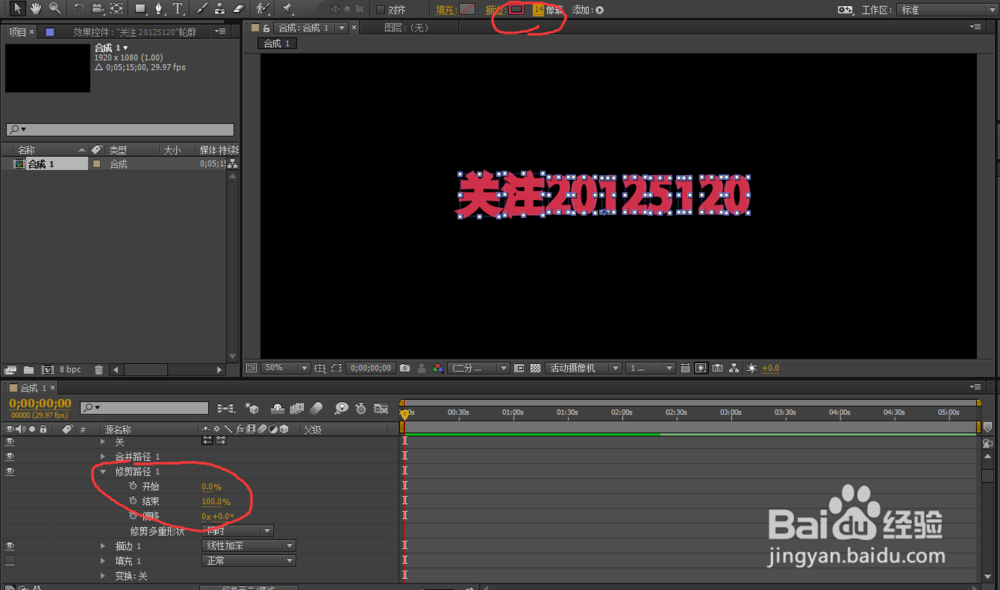Toggle lock on composition viewer tab
The image size is (1000, 590).
[266, 28]
